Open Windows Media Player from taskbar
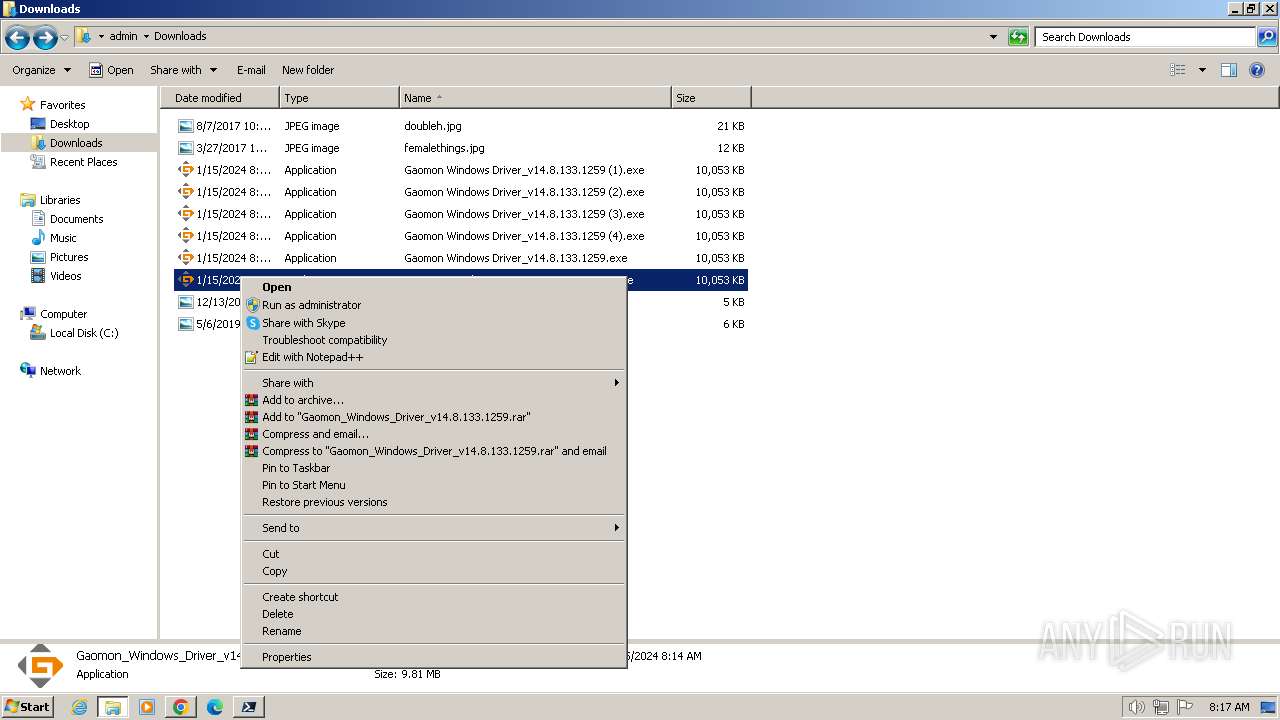Screen dimensions: 1280x720 (147, 707)
